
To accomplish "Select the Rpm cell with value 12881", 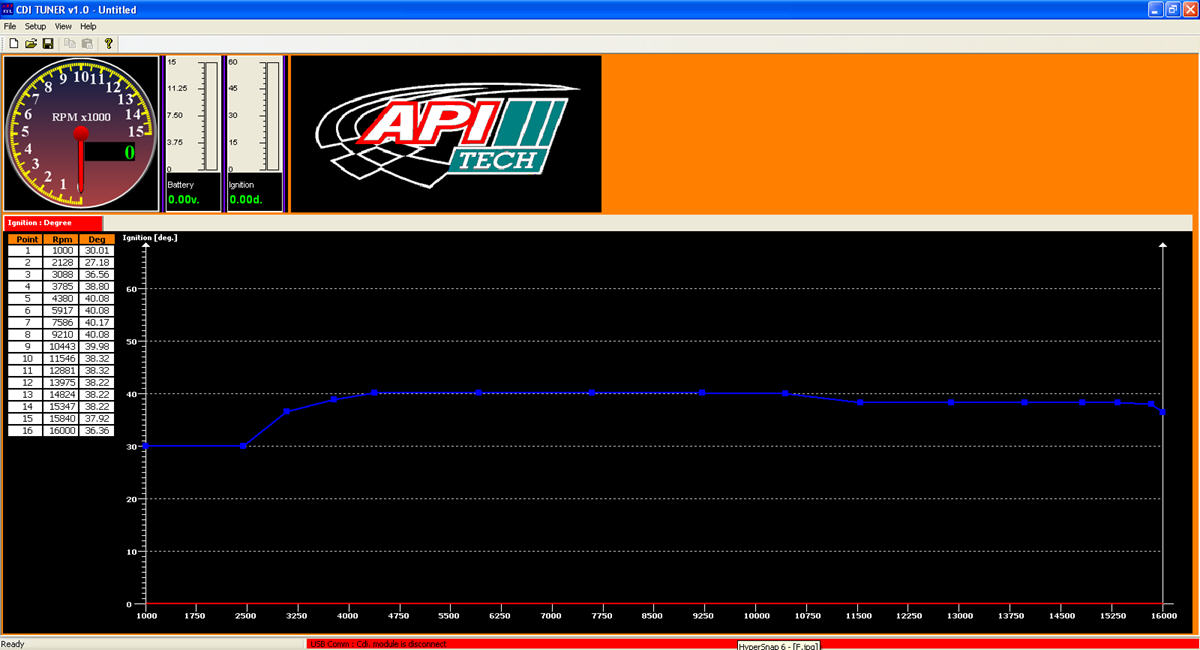I will [x=63, y=370].
